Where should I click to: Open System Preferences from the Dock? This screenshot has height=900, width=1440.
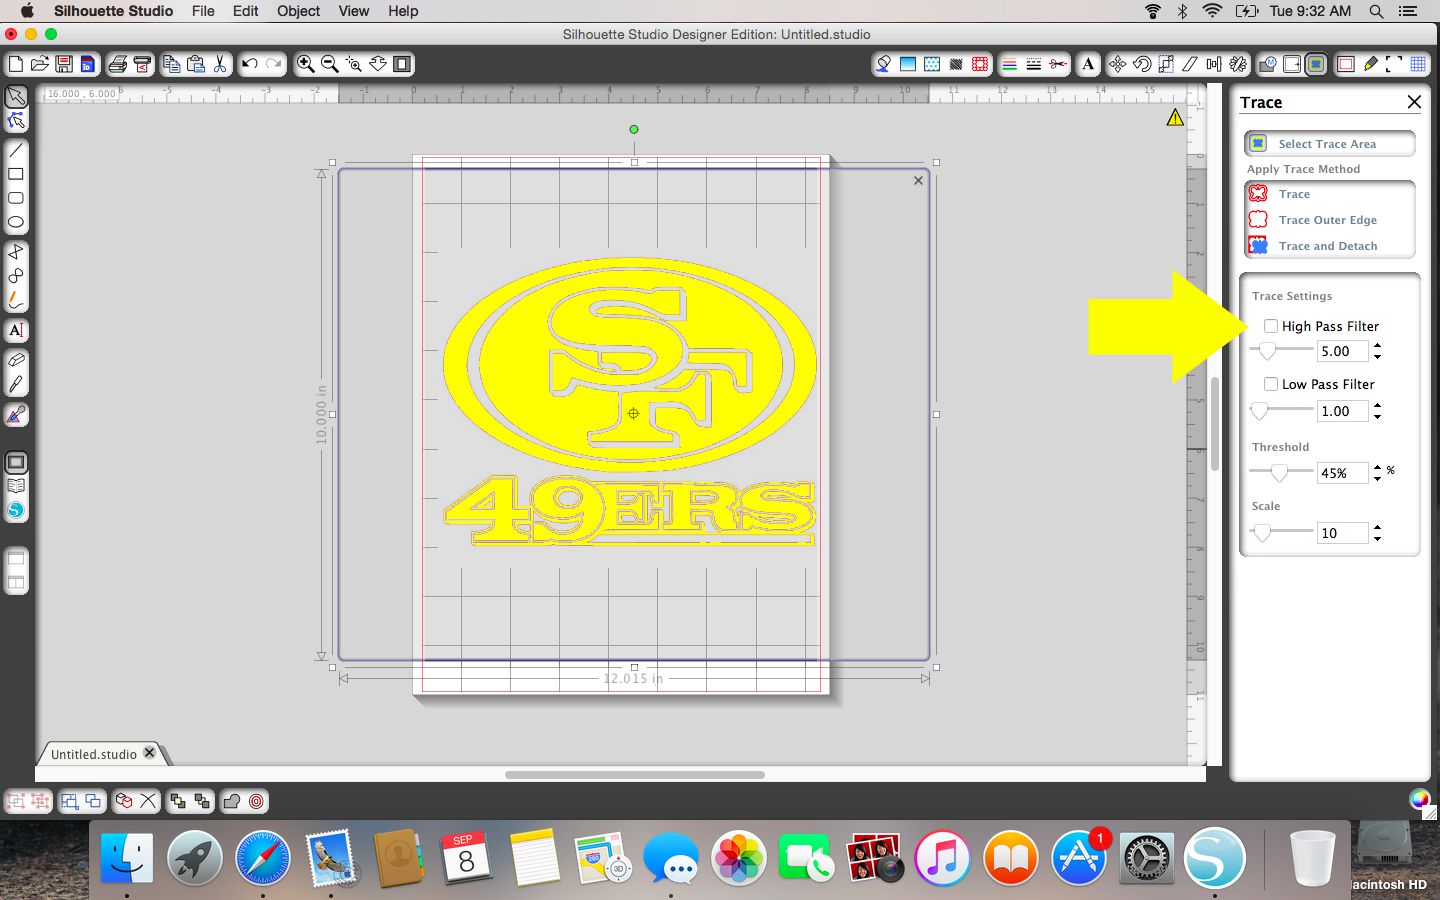coord(1146,858)
